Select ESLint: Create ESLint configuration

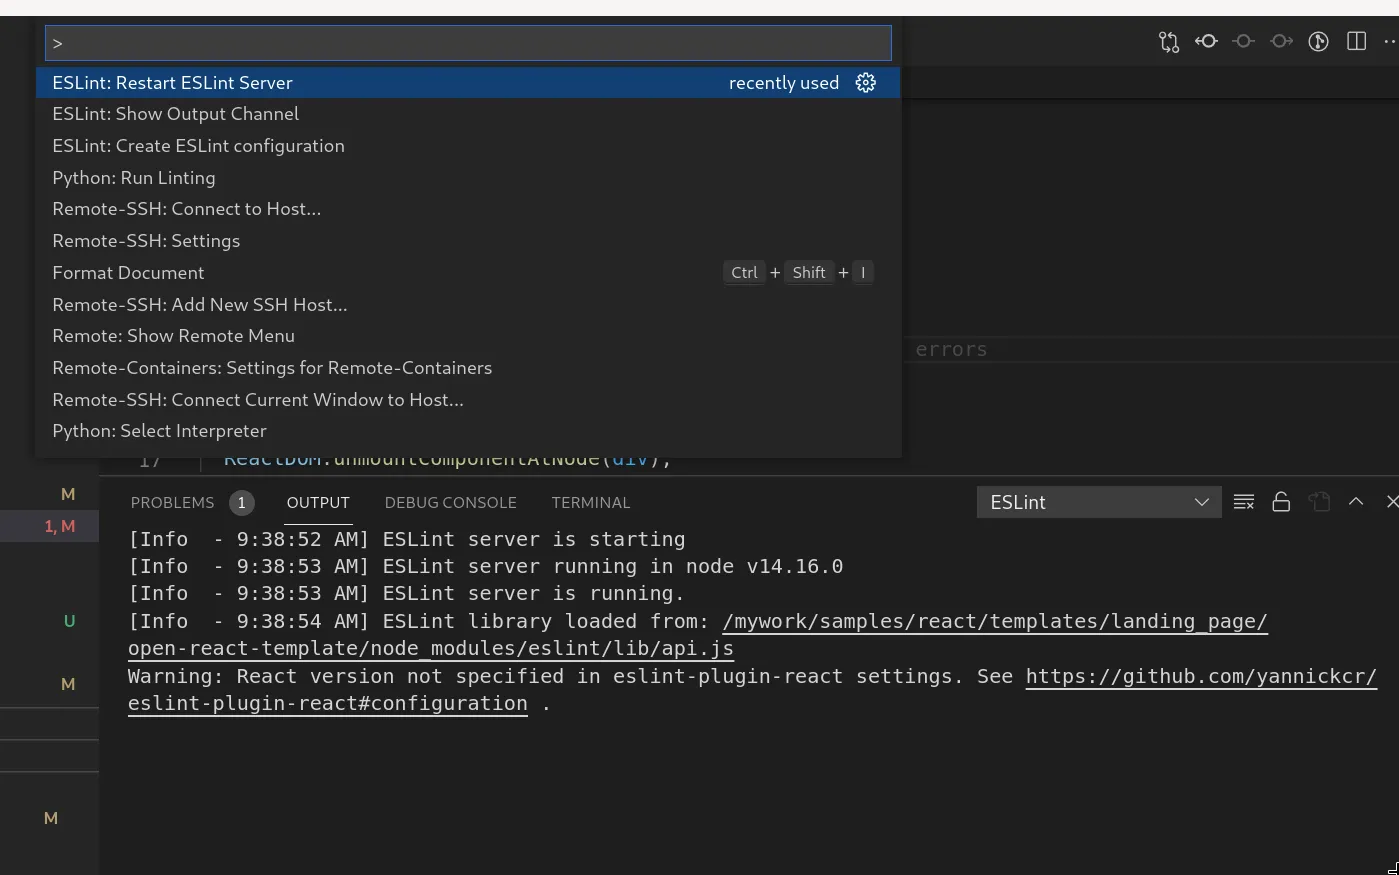point(468,146)
